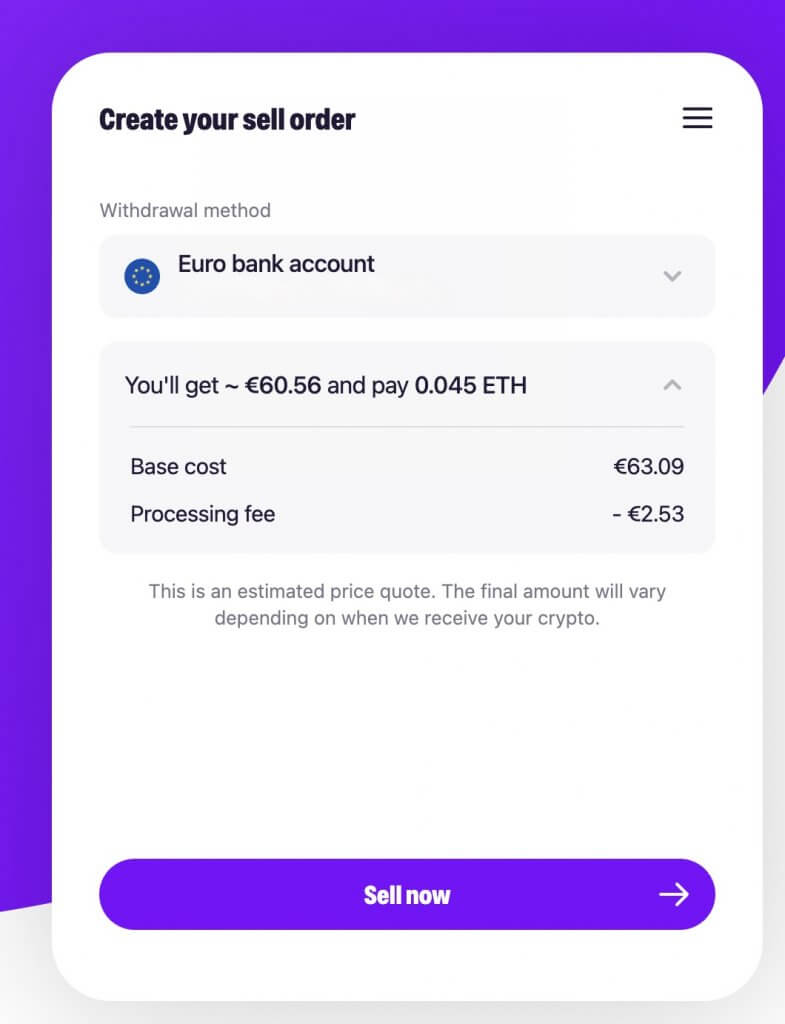Click the estimated price quote disclaimer text

tap(407, 605)
